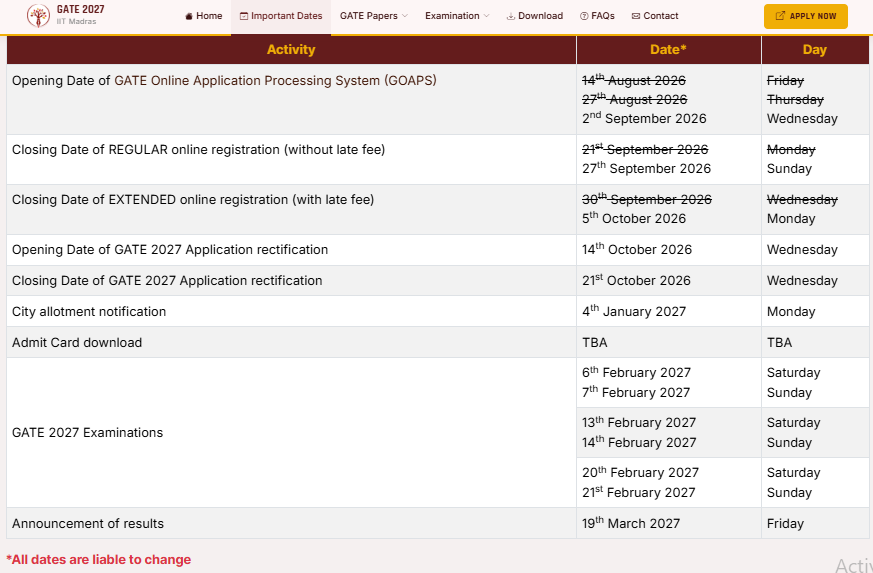
Task: Select the 21st February 2027 date
Action: [x=639, y=493]
